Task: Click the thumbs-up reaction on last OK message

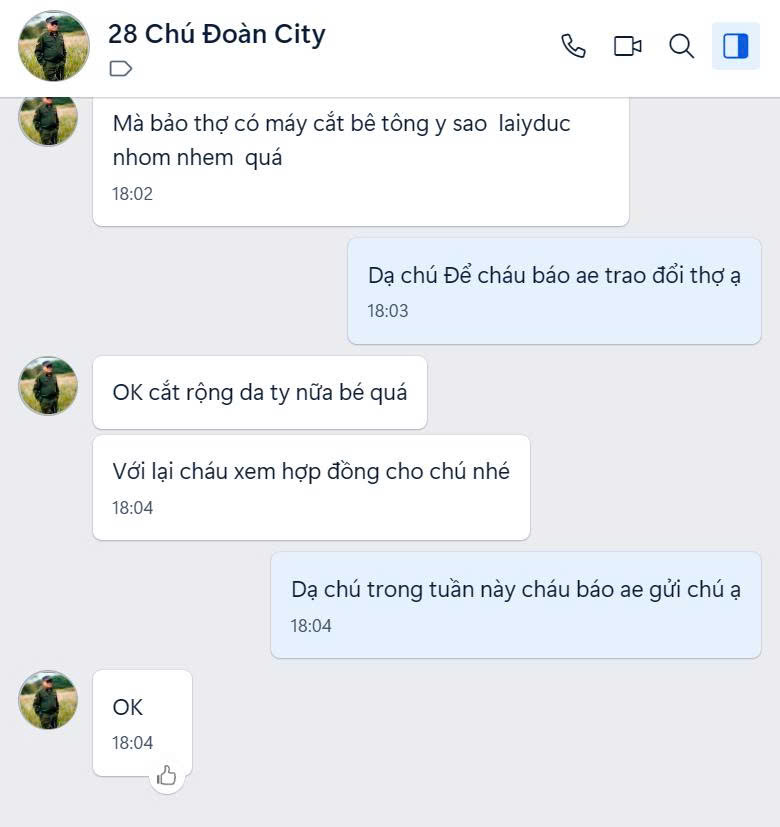Action: [x=167, y=775]
